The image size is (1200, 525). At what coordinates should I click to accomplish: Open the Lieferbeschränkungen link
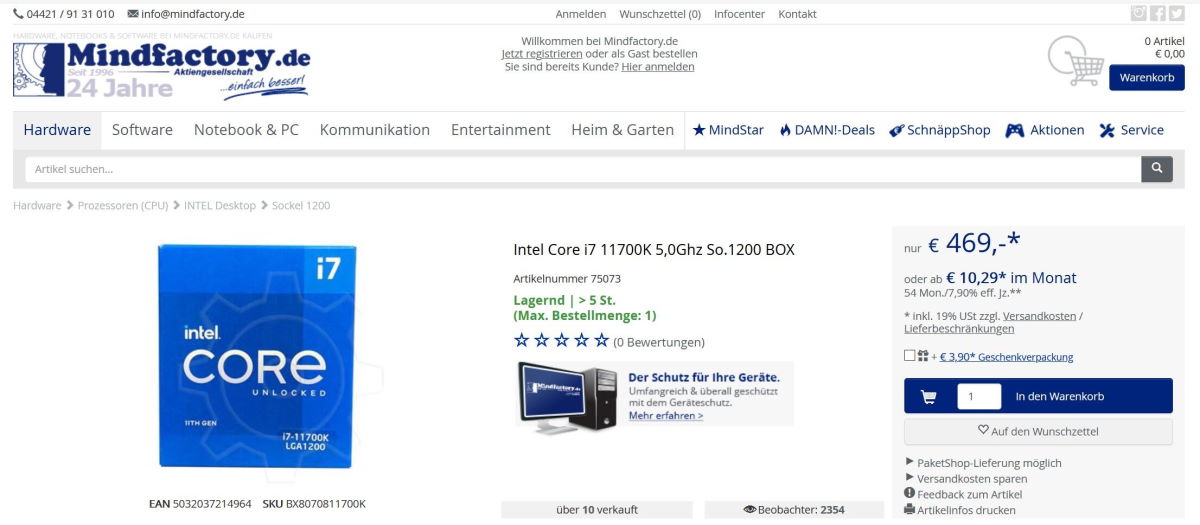(959, 329)
